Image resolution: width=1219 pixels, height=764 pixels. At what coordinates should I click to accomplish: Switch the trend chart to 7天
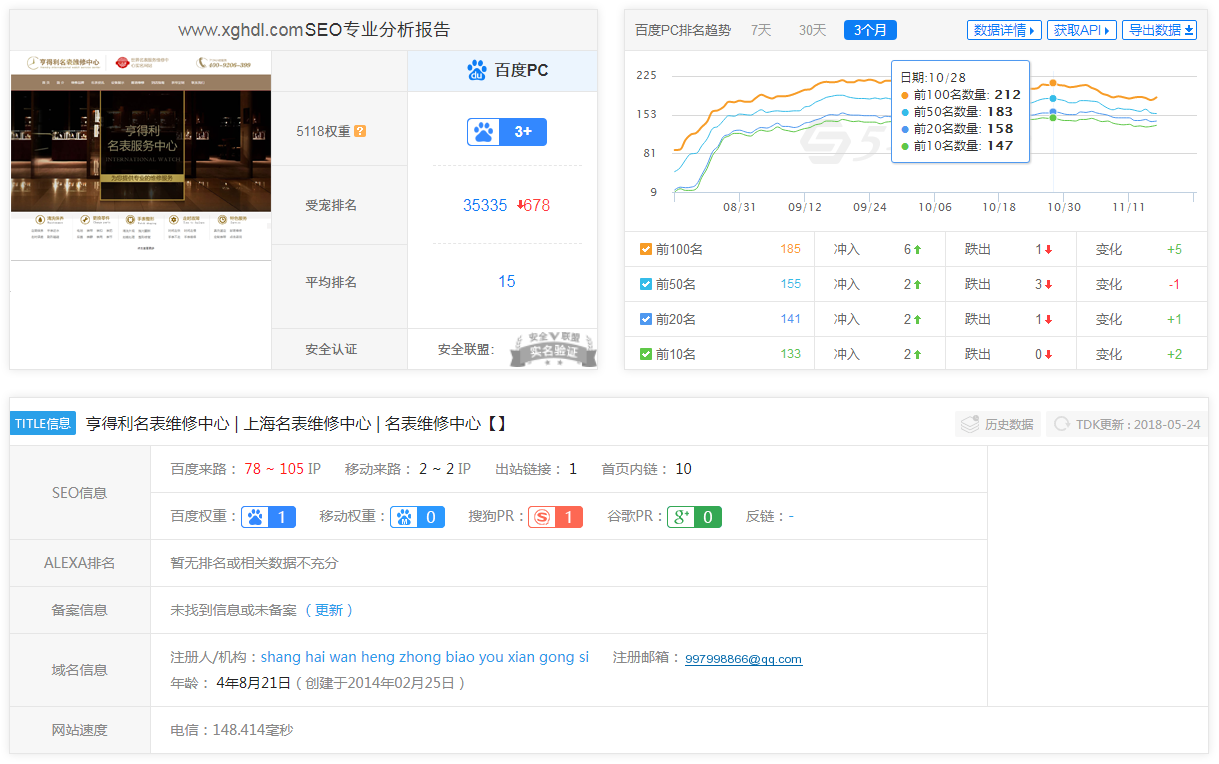pos(761,30)
